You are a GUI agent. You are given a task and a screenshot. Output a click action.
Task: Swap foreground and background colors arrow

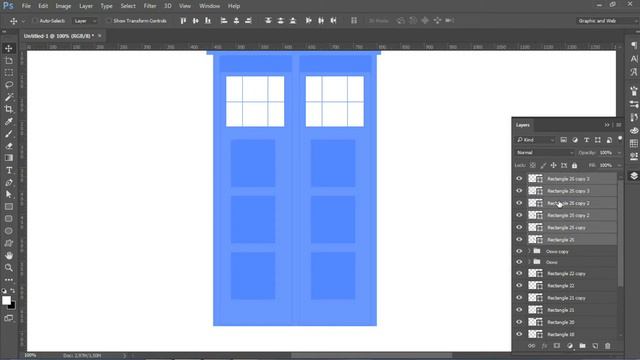tap(13, 291)
